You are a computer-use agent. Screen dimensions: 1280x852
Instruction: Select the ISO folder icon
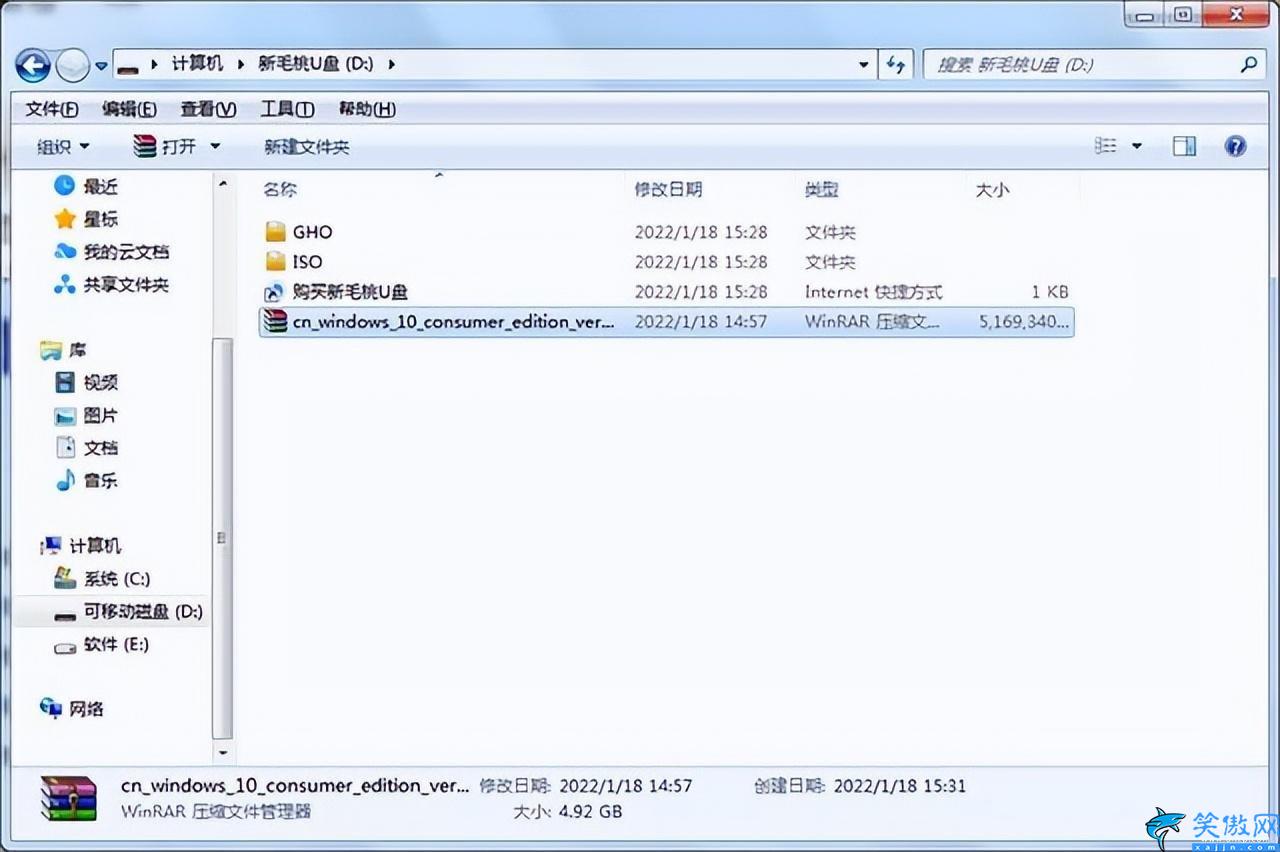[276, 262]
